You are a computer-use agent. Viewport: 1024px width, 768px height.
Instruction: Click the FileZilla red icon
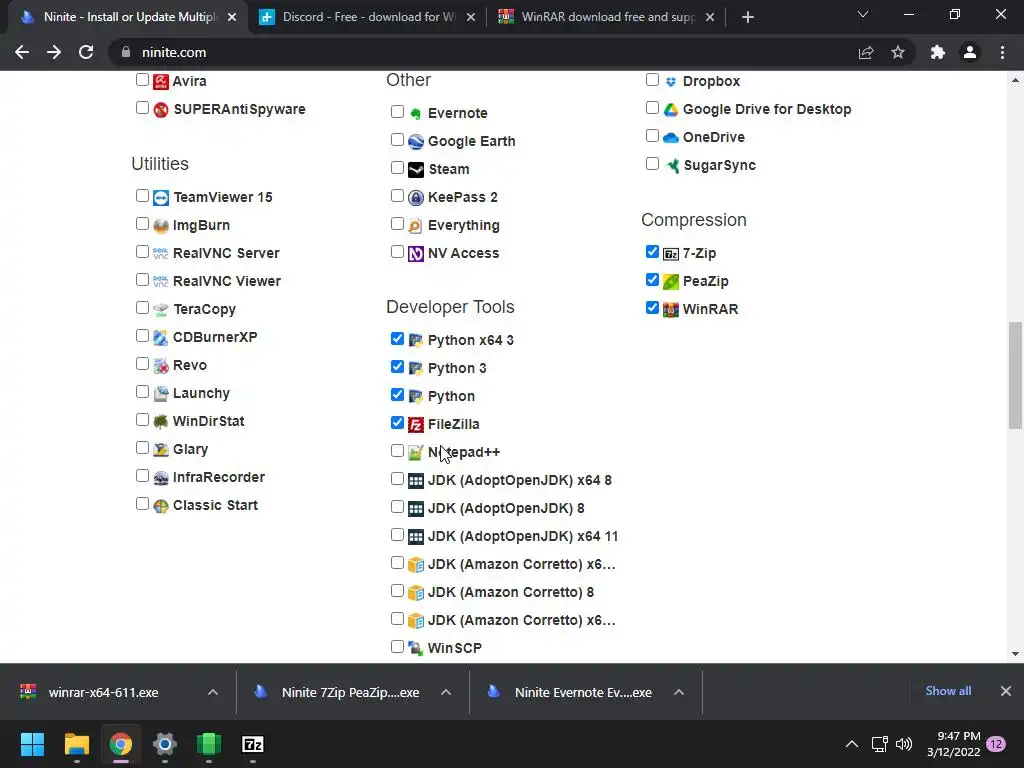(416, 425)
